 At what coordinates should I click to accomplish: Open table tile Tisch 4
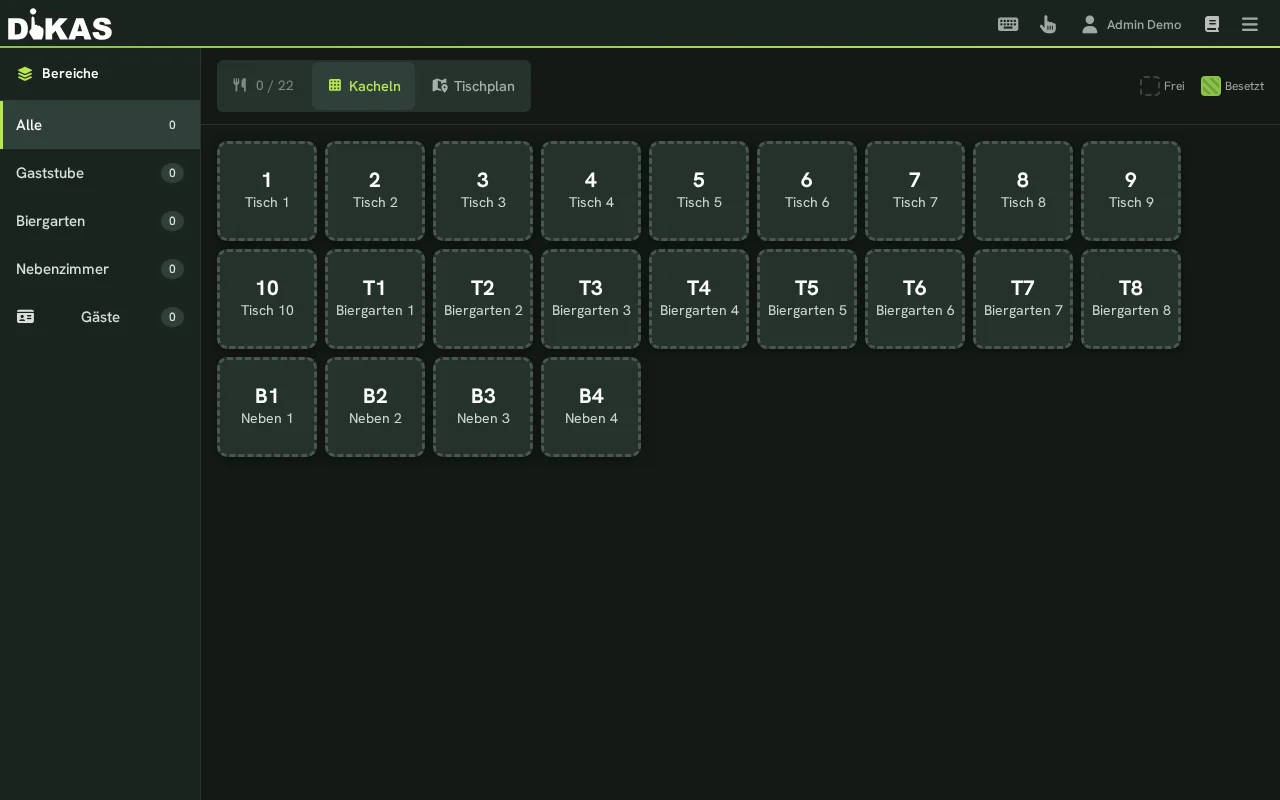(x=591, y=191)
